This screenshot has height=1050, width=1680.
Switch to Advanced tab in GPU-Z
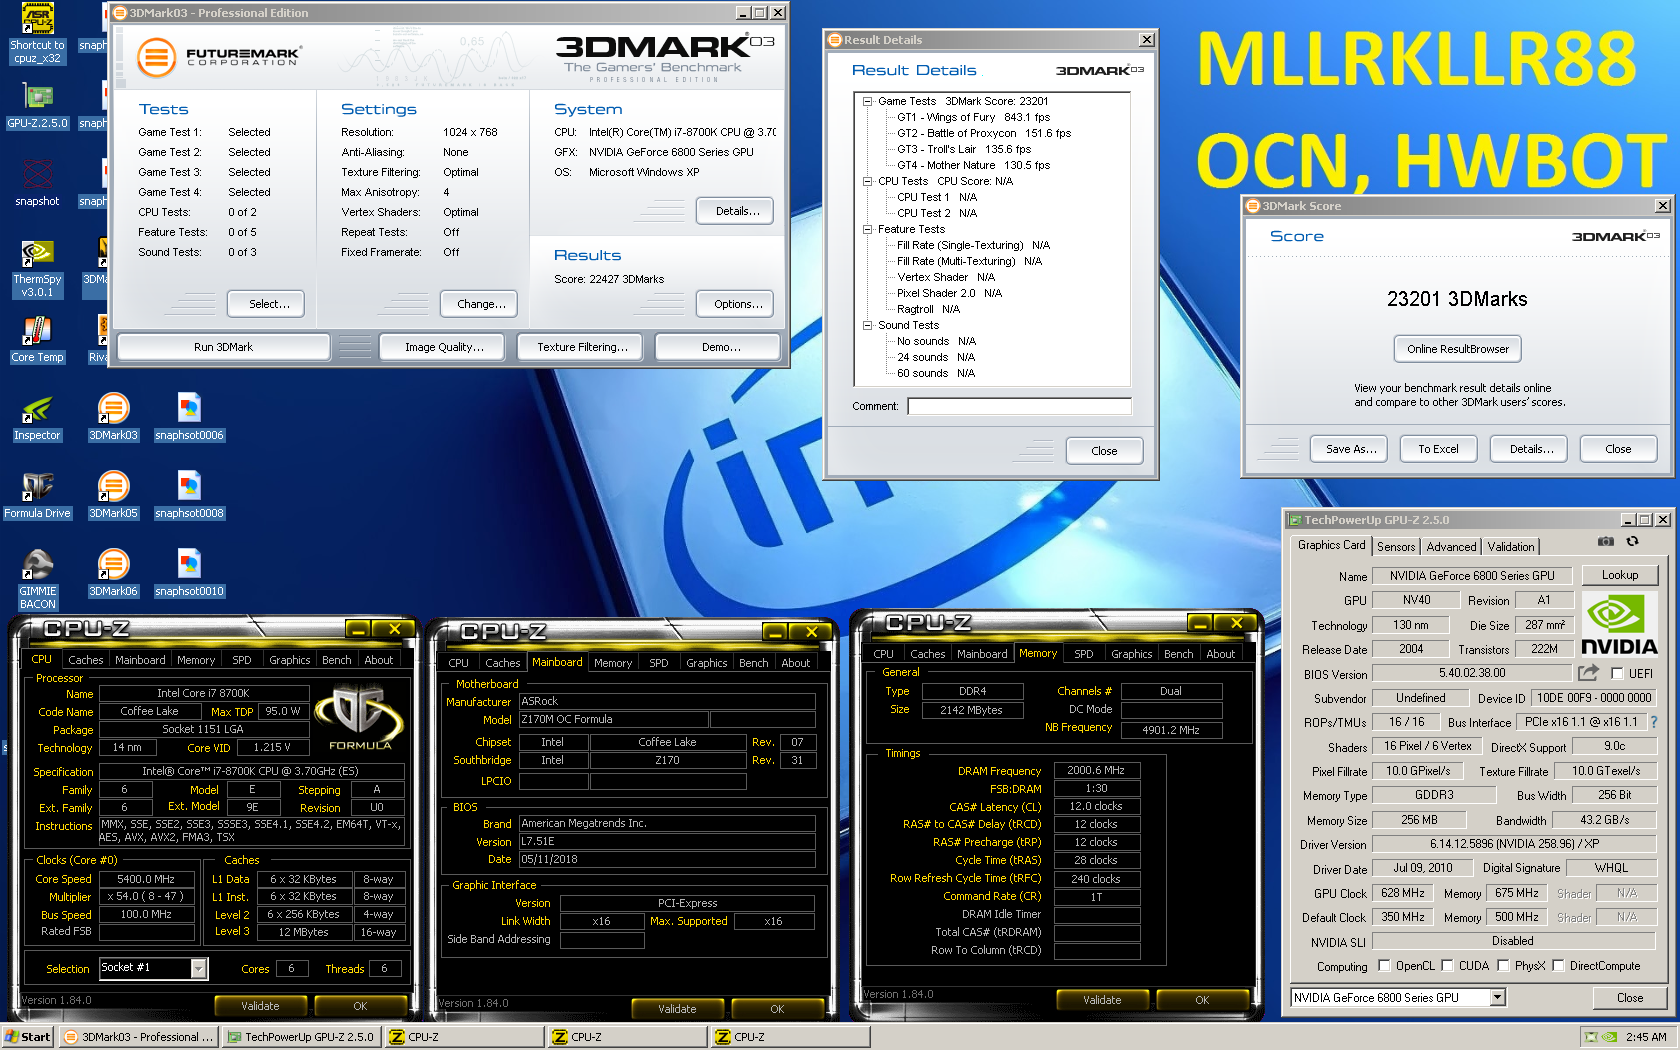tap(1451, 547)
